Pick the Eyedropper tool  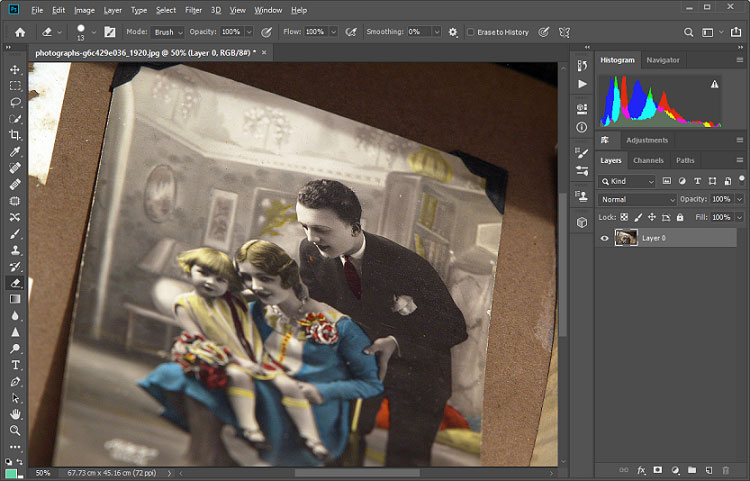(x=15, y=152)
